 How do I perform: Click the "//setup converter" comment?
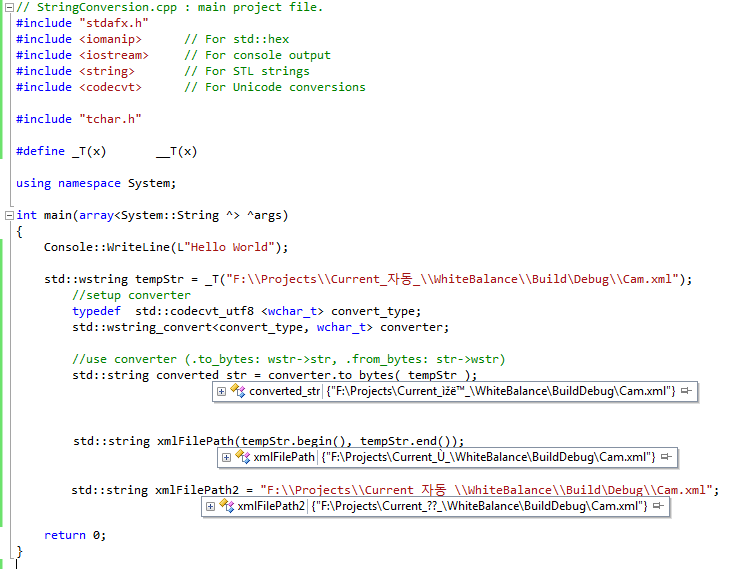point(131,295)
